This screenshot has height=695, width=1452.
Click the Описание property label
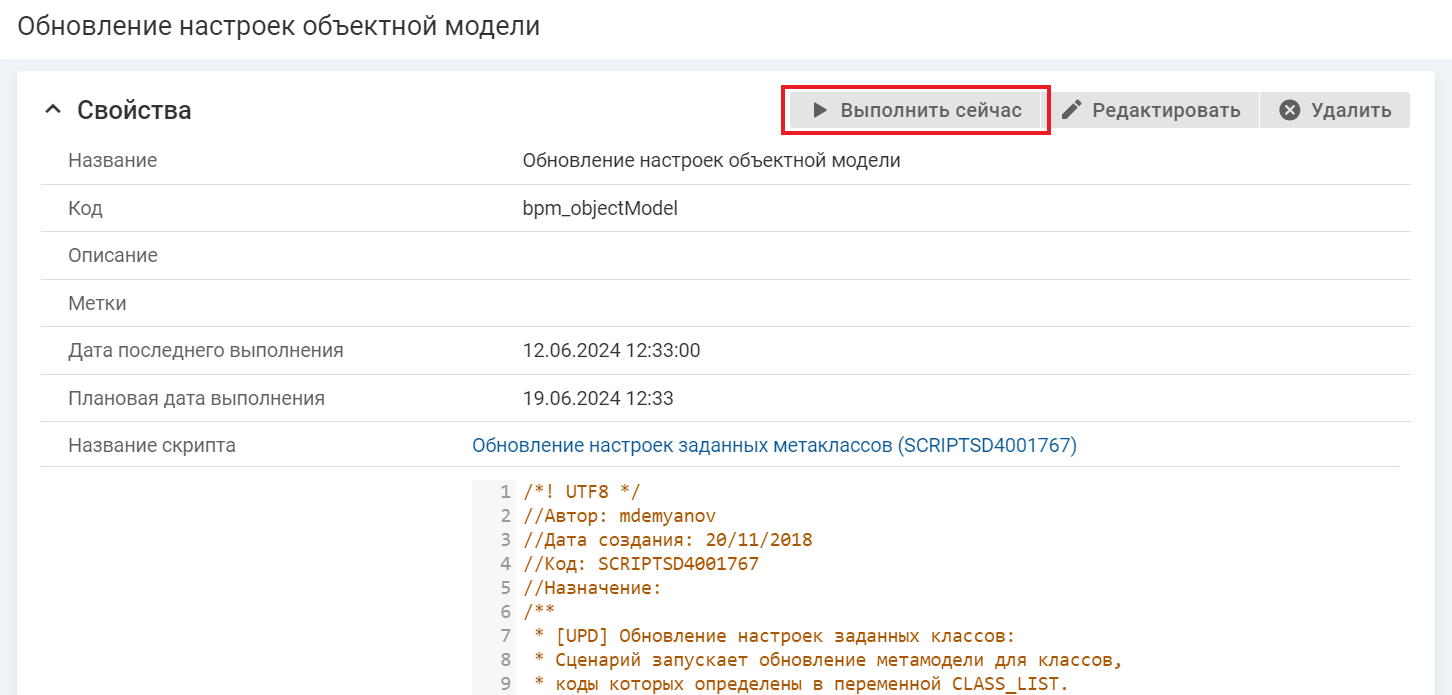click(x=113, y=255)
